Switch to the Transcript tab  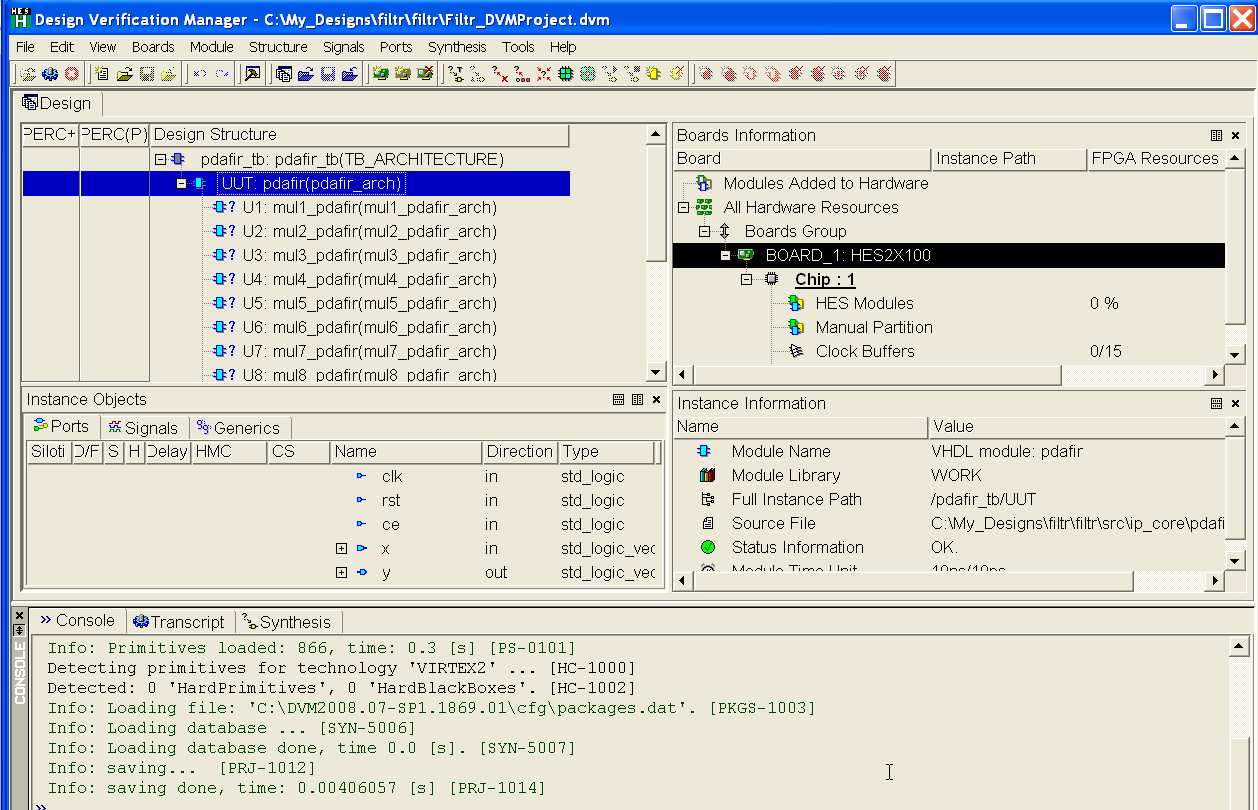click(181, 621)
